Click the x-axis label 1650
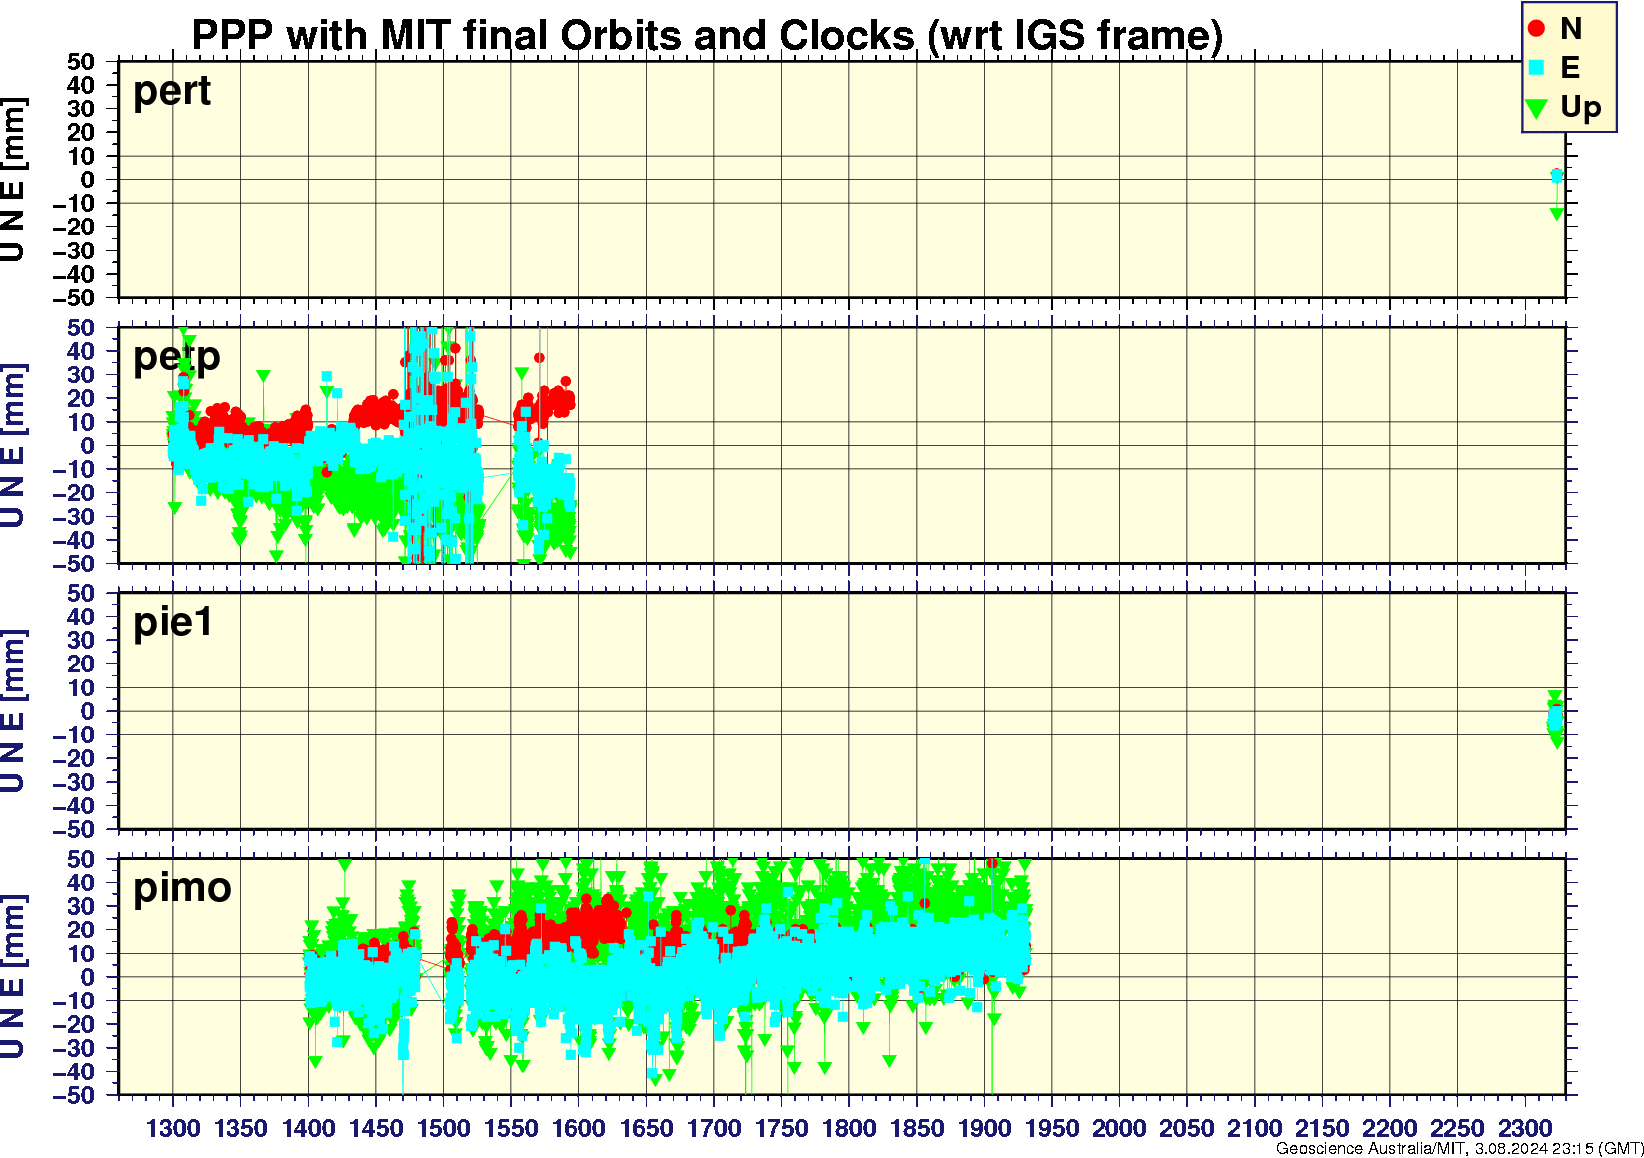 coord(646,1129)
